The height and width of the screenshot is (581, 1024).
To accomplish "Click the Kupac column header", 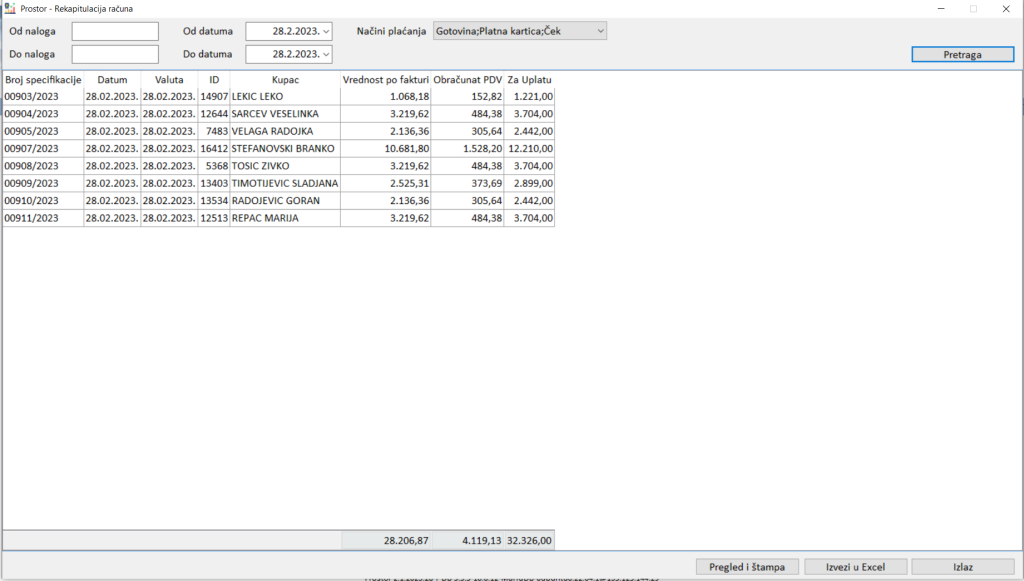I will click(x=285, y=79).
